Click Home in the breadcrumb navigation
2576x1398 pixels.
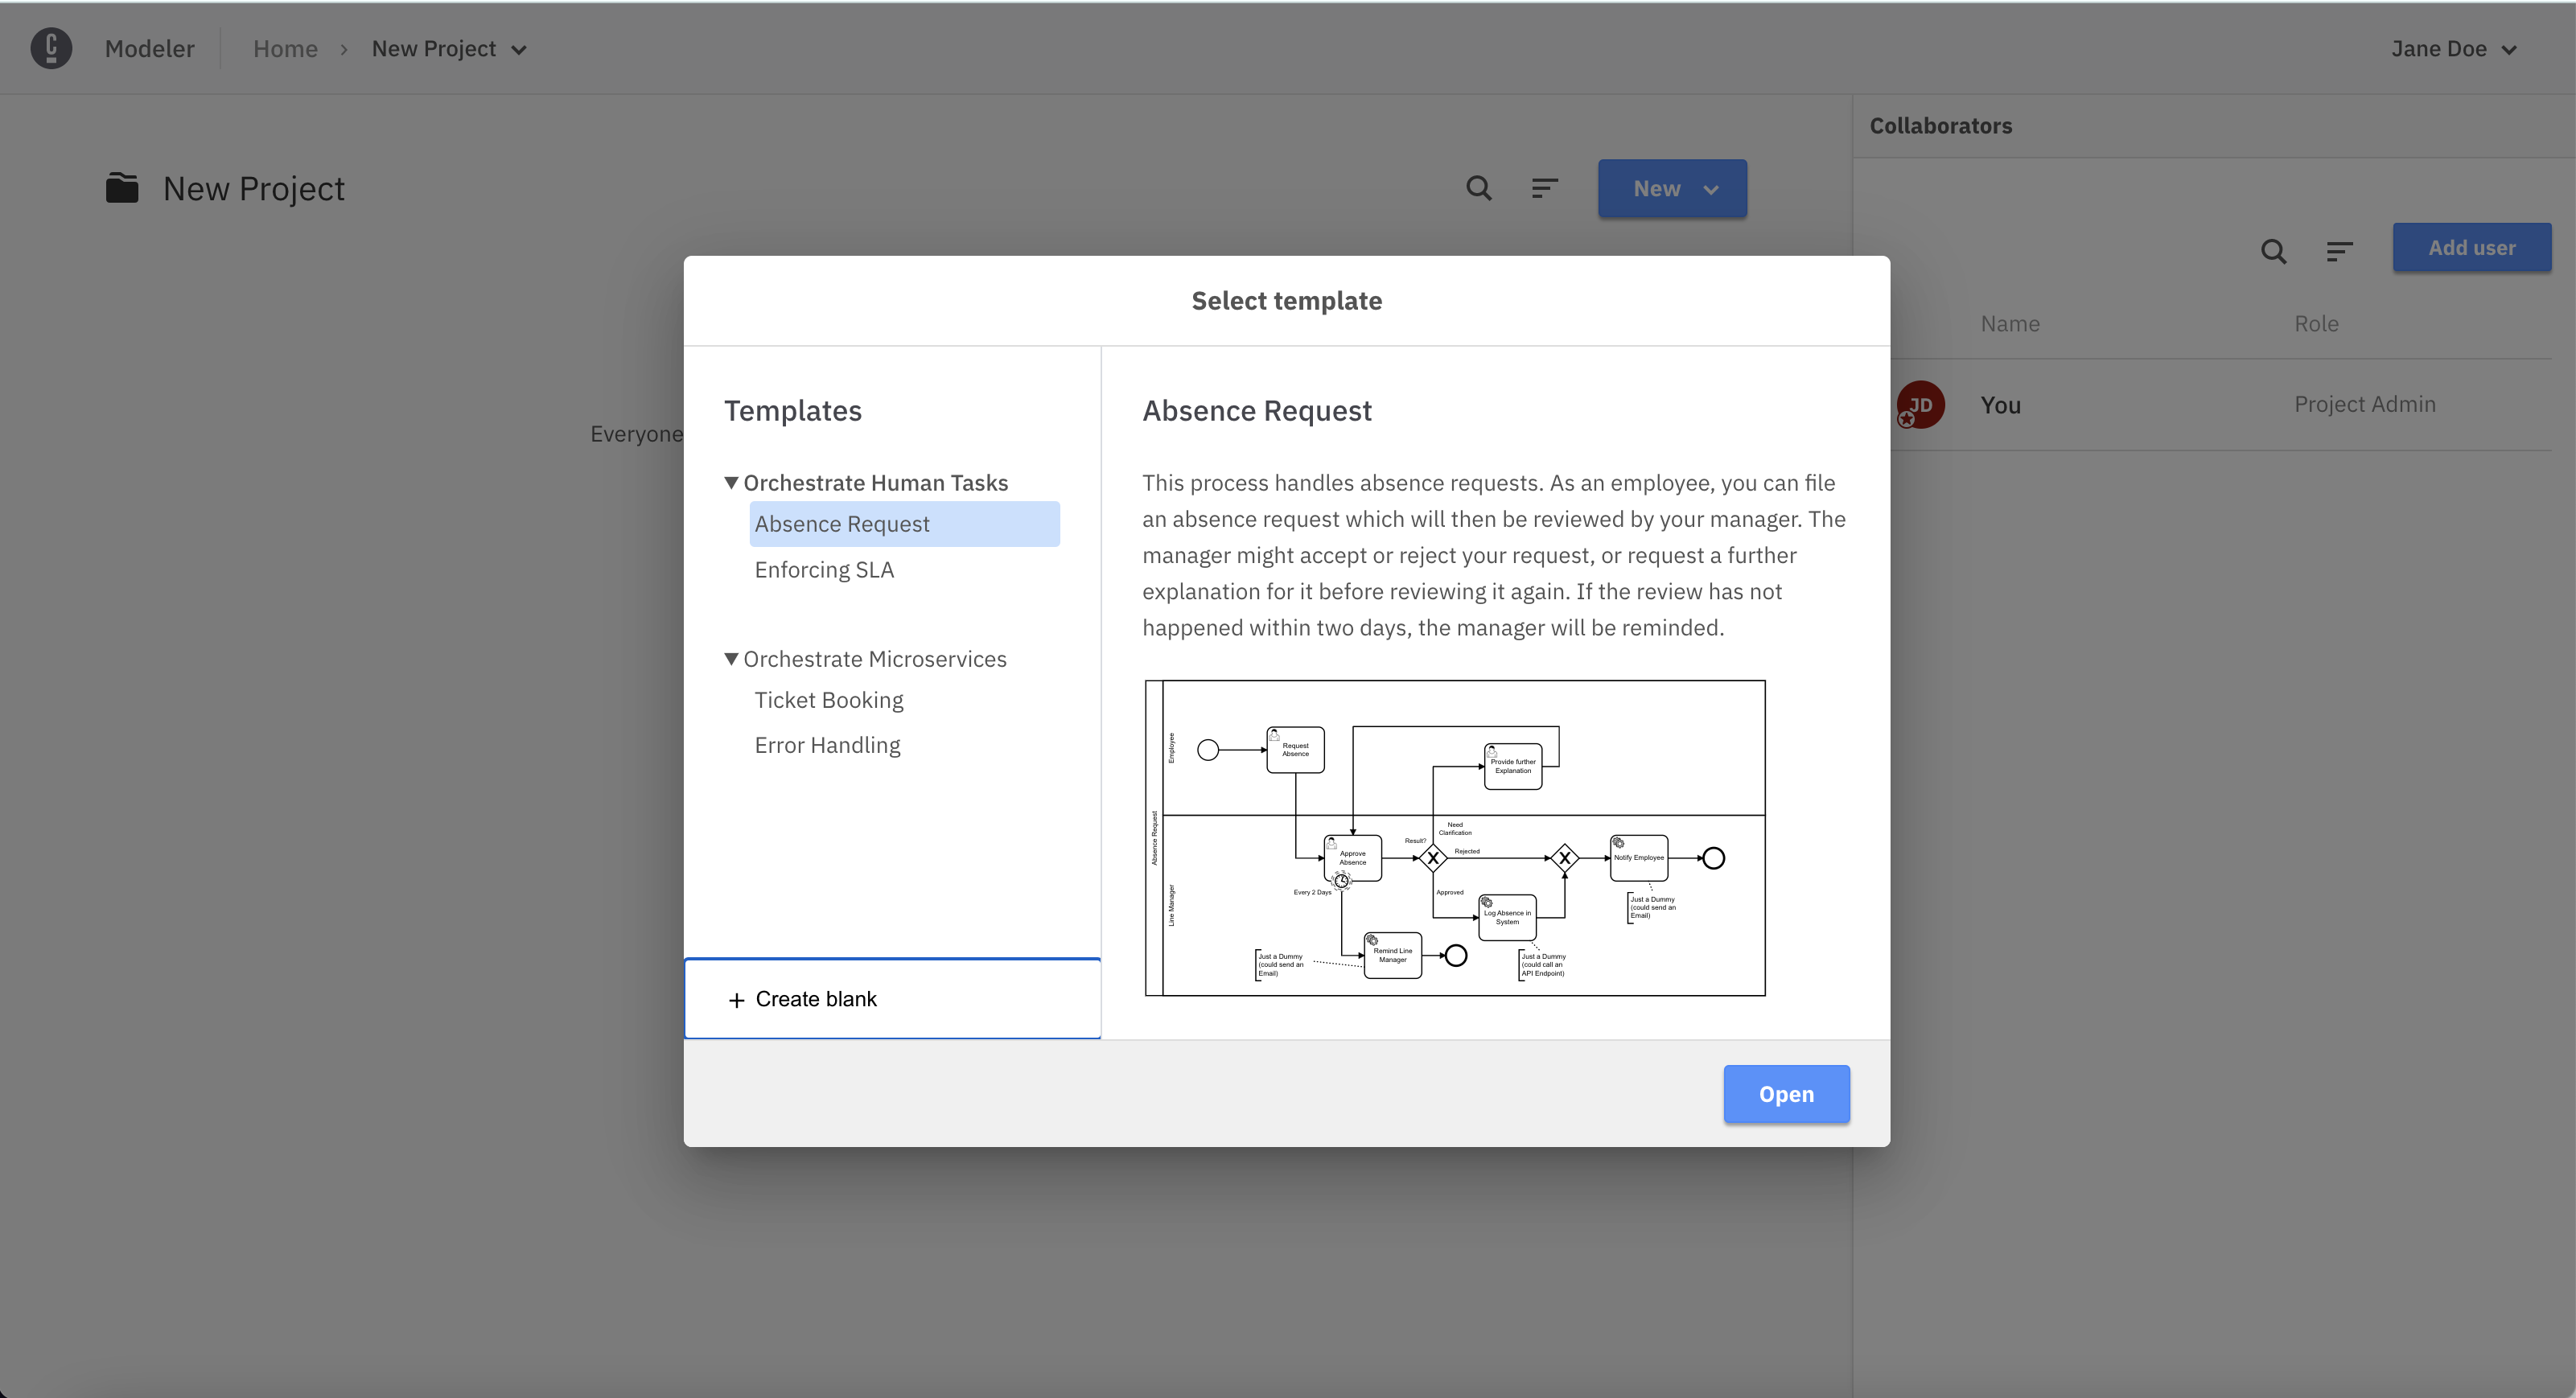coord(284,47)
